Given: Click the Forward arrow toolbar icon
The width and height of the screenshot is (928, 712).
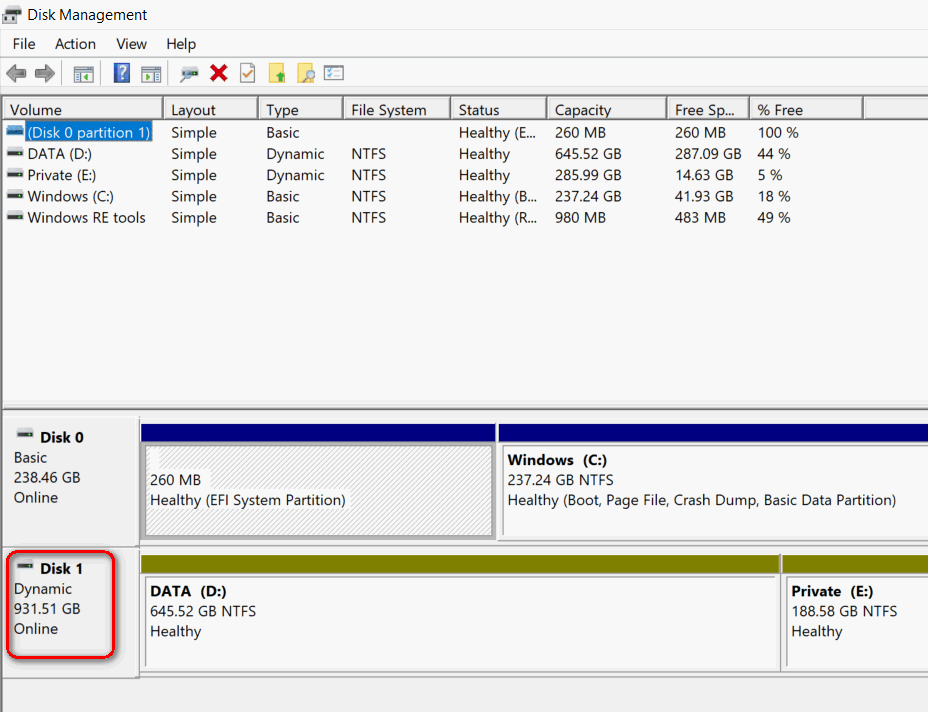Looking at the screenshot, I should point(45,73).
